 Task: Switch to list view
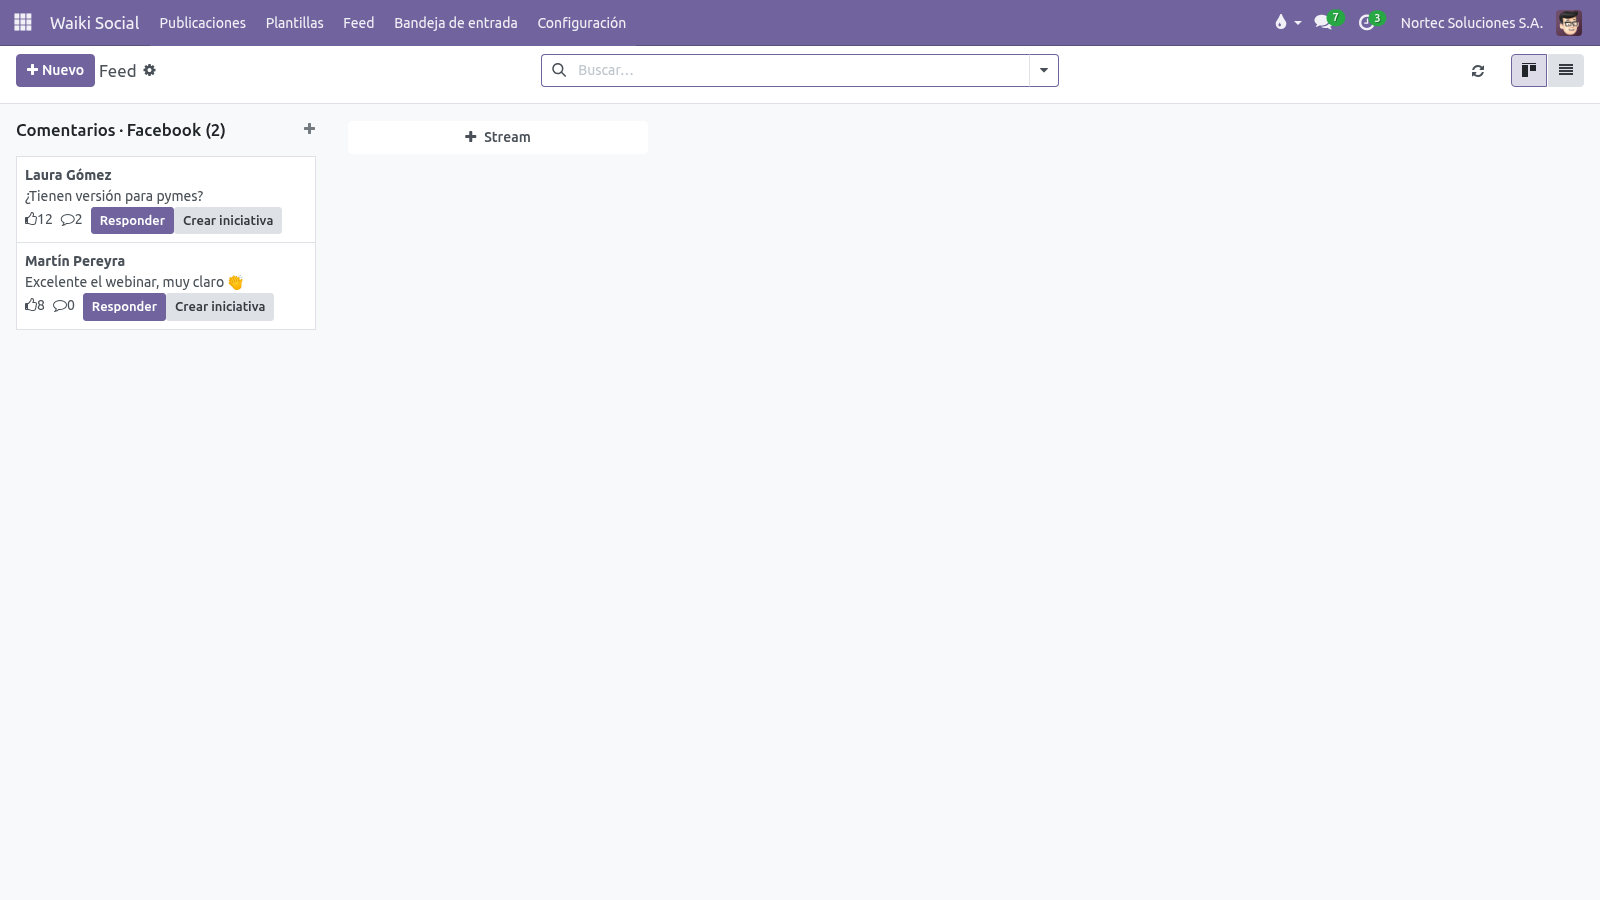point(1566,70)
